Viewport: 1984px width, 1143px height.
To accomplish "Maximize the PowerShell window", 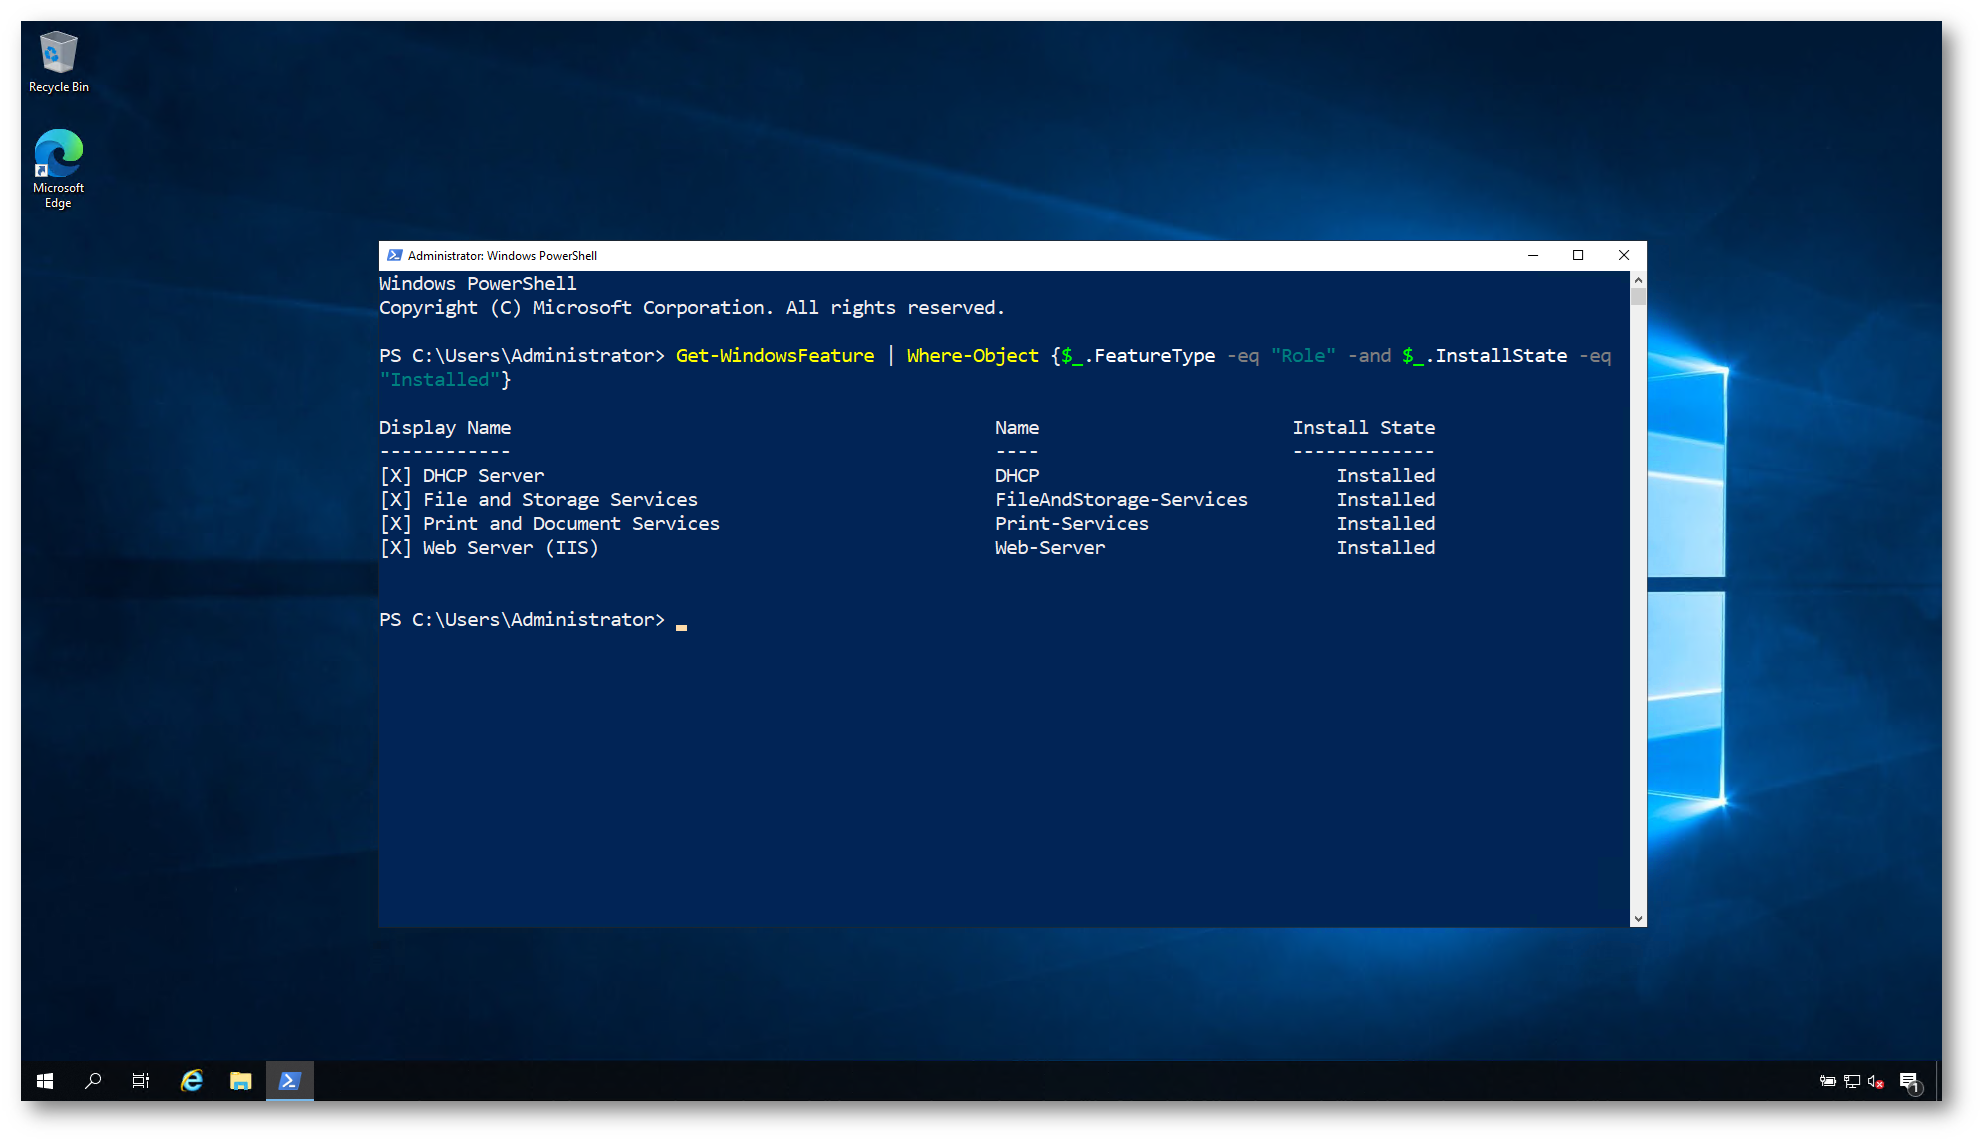I will 1578,256.
